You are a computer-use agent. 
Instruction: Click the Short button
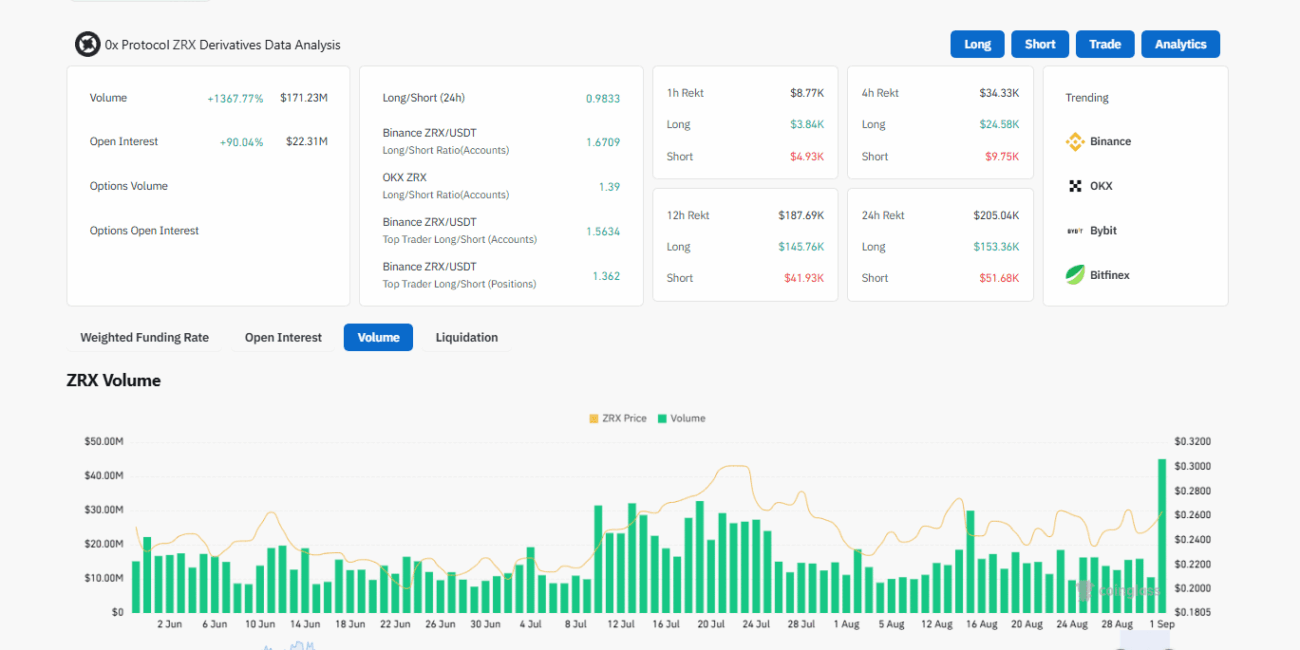click(1040, 44)
